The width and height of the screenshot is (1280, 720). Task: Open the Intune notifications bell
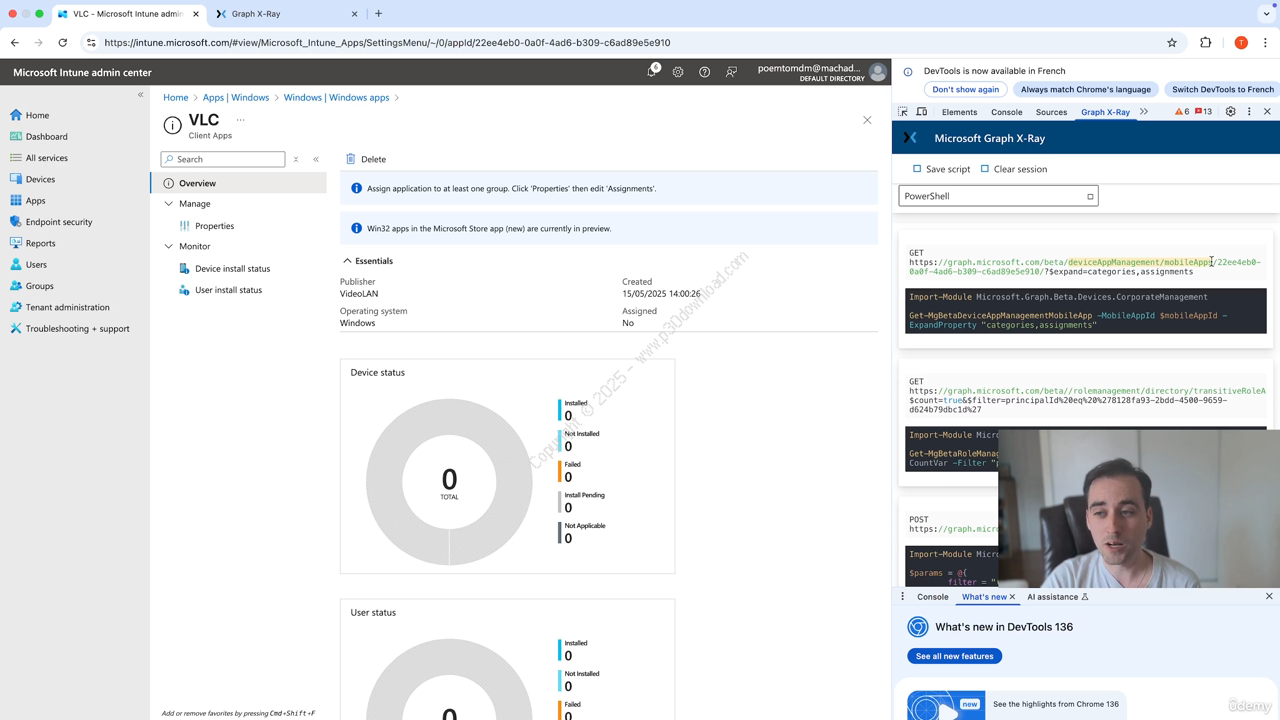(x=652, y=71)
